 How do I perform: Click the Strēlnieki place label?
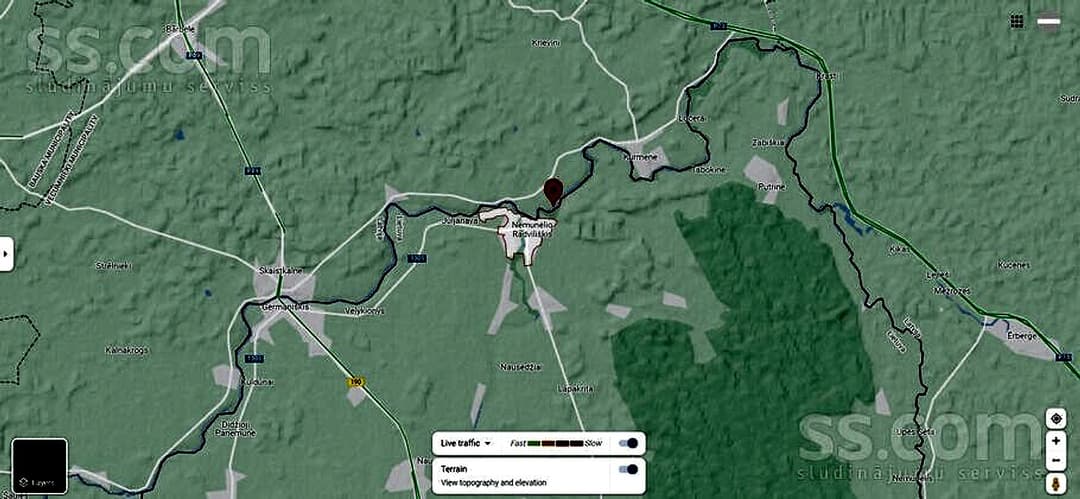pos(114,265)
